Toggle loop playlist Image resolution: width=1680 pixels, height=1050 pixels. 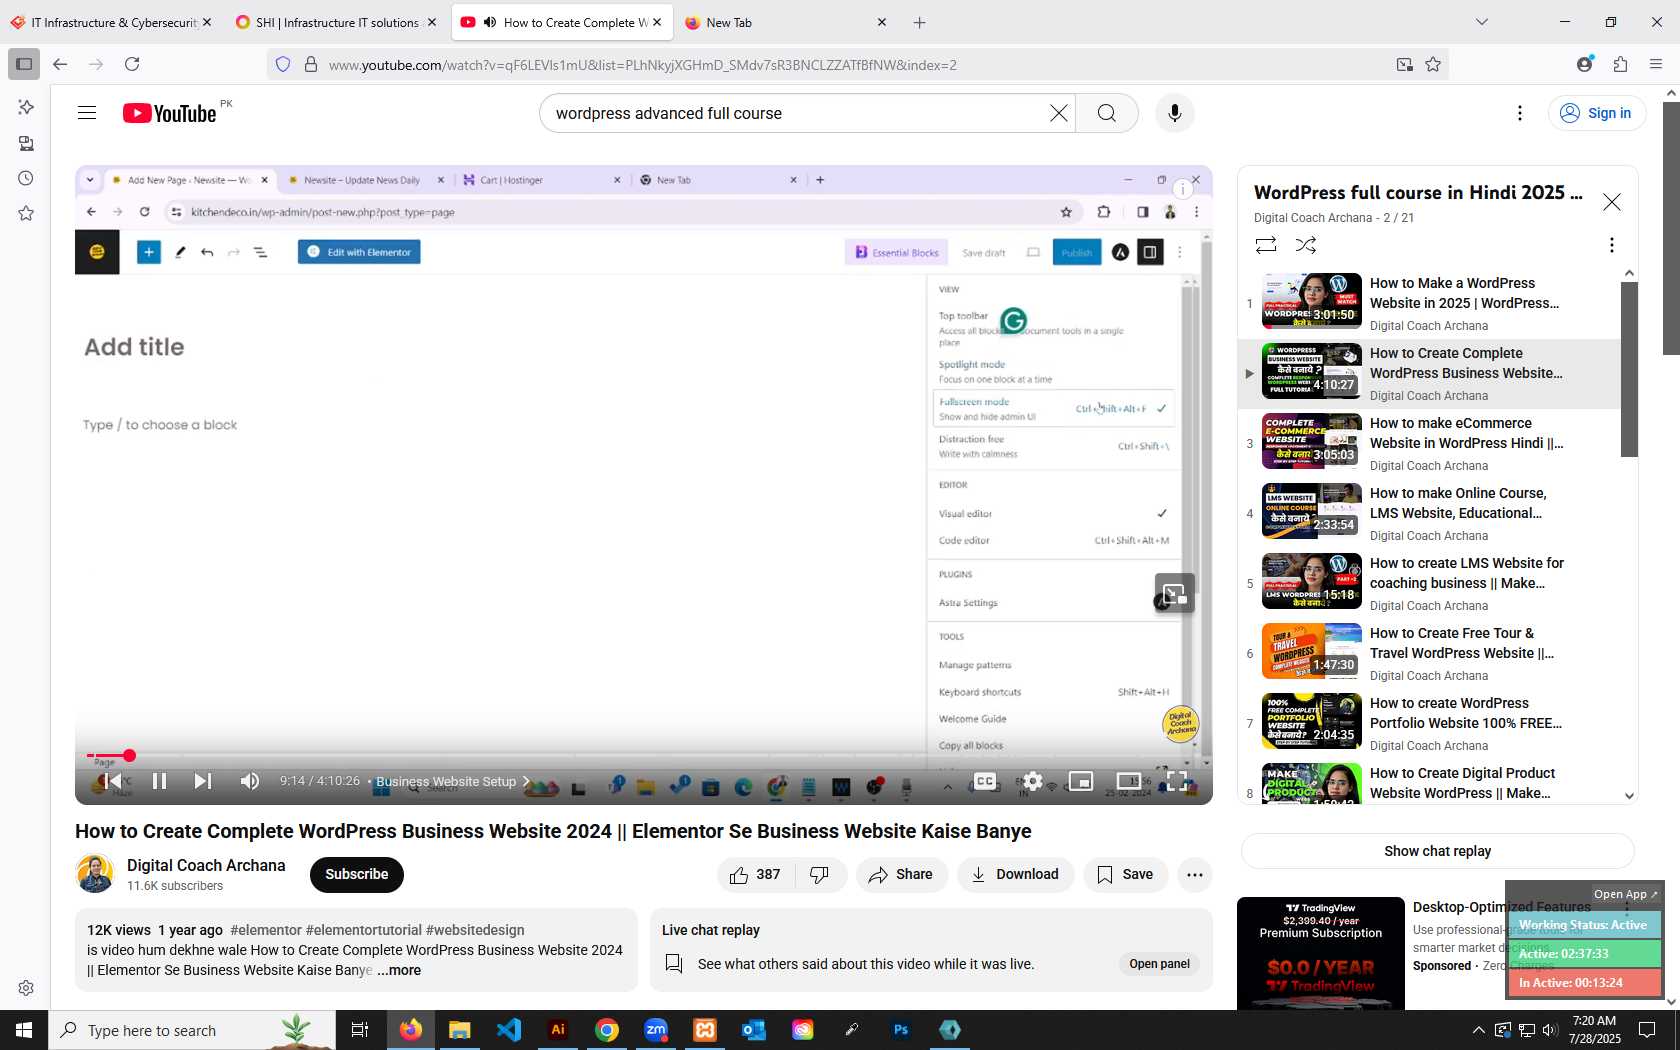1266,245
